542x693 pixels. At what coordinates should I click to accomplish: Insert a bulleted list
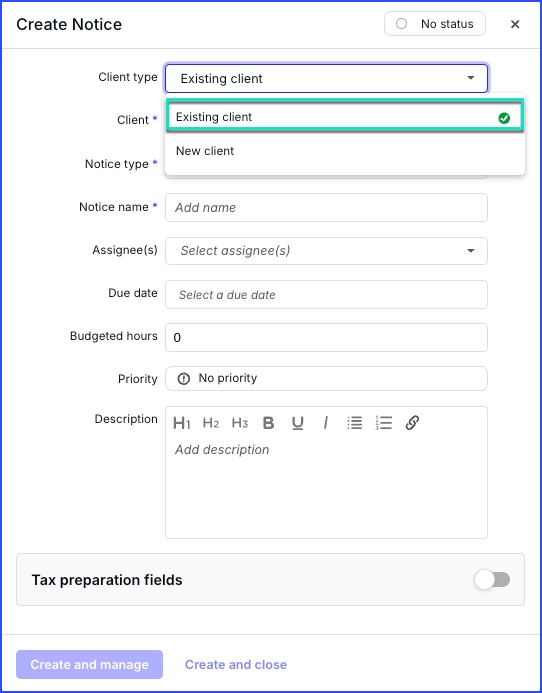[x=355, y=423]
